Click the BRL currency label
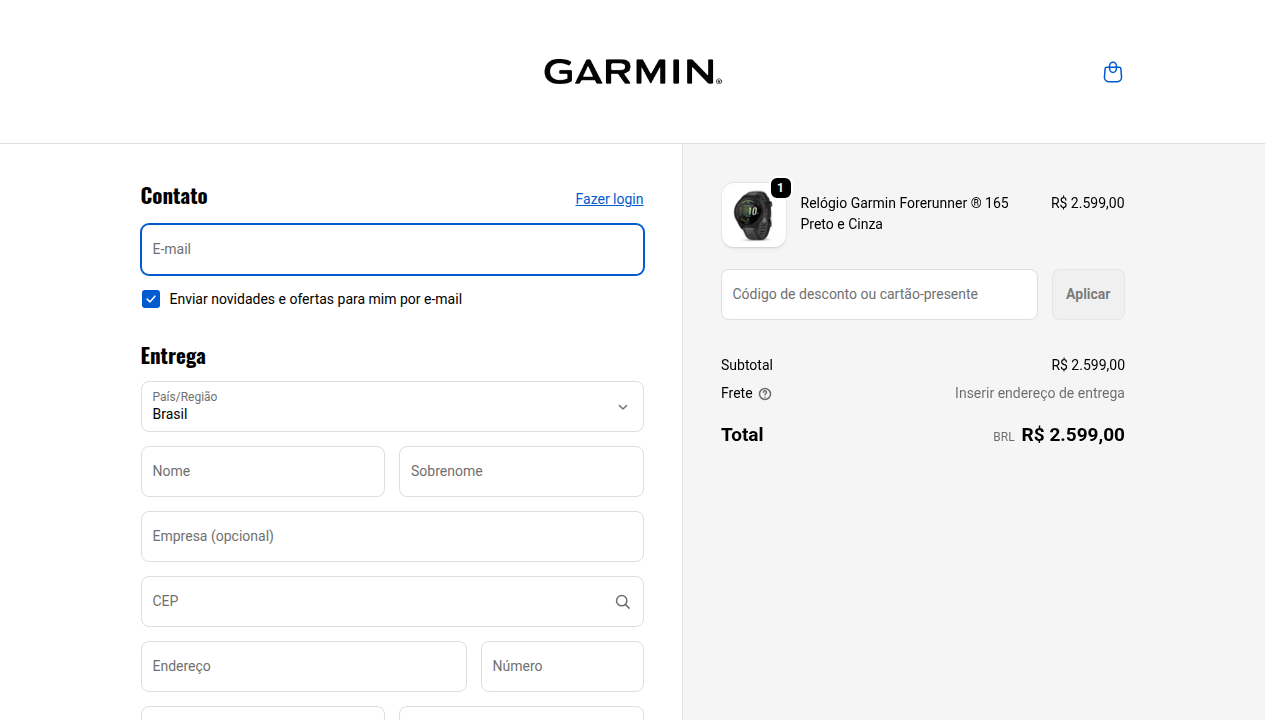Screen dimensions: 1280x720 coord(1004,437)
